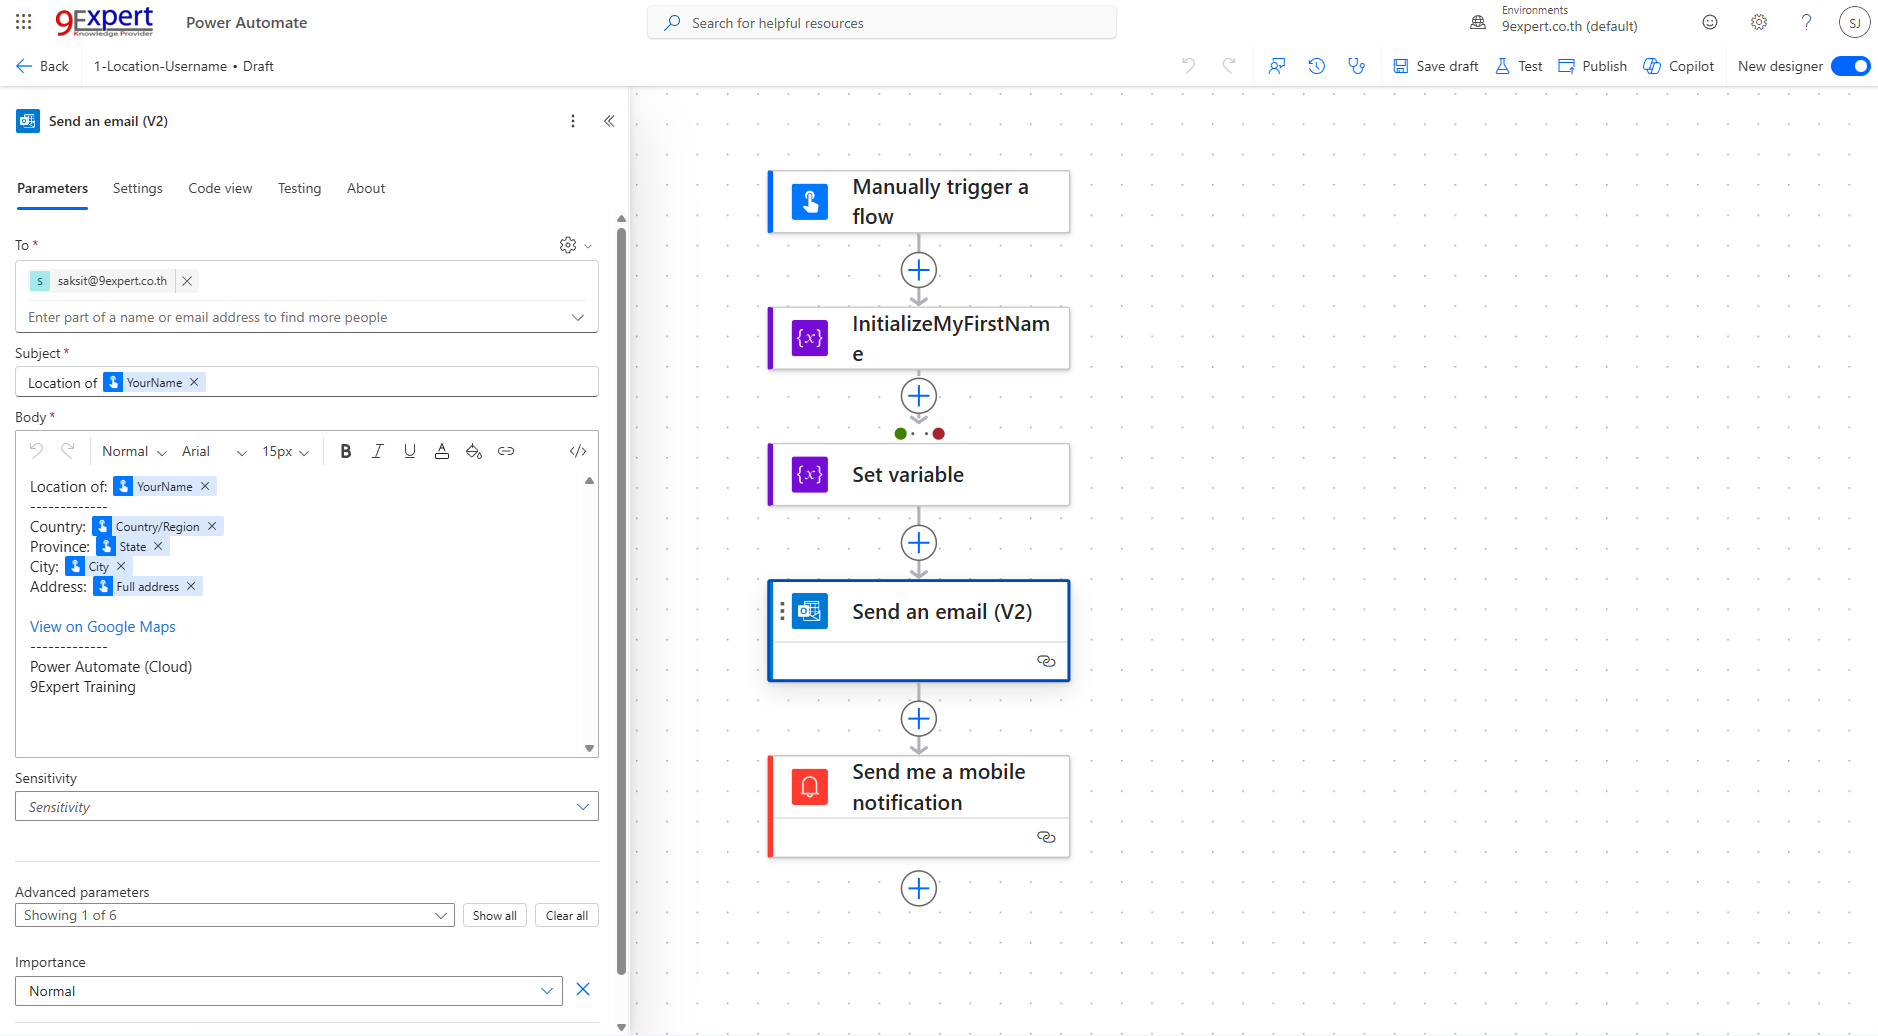
Task: Test the flow
Action: tap(1518, 66)
